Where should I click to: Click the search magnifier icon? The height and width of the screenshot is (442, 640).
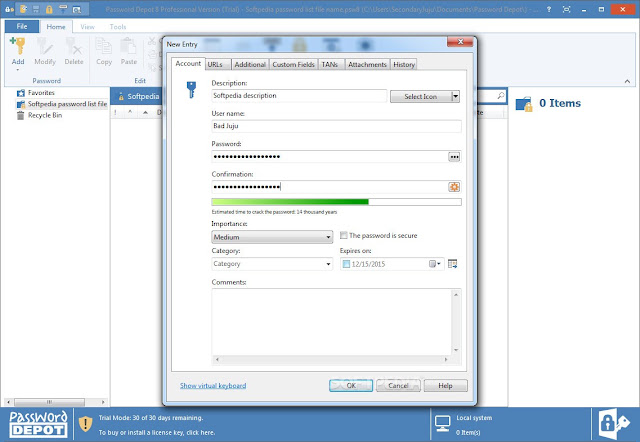[x=500, y=96]
